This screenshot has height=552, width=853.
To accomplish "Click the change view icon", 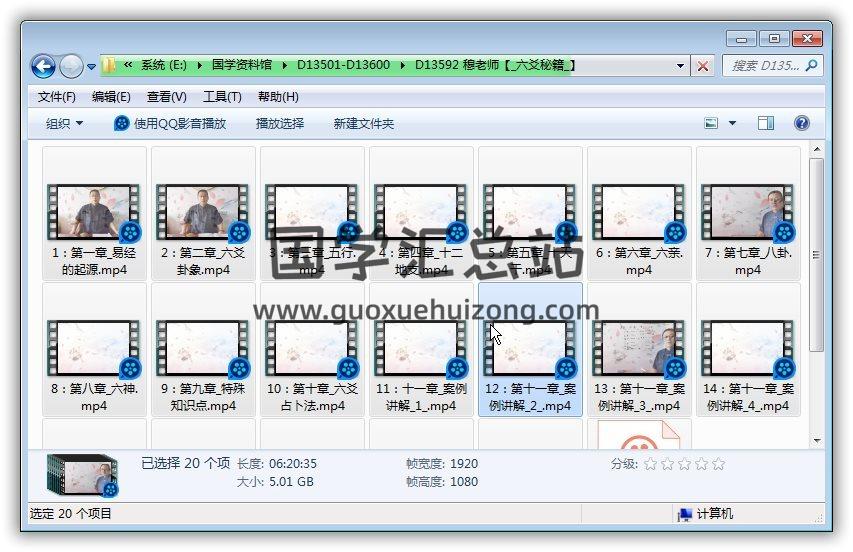I will [x=711, y=123].
